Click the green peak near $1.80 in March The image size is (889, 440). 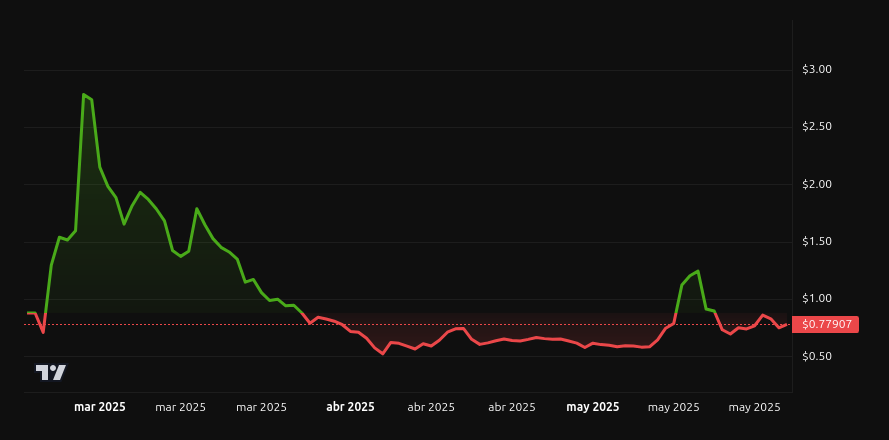point(197,209)
